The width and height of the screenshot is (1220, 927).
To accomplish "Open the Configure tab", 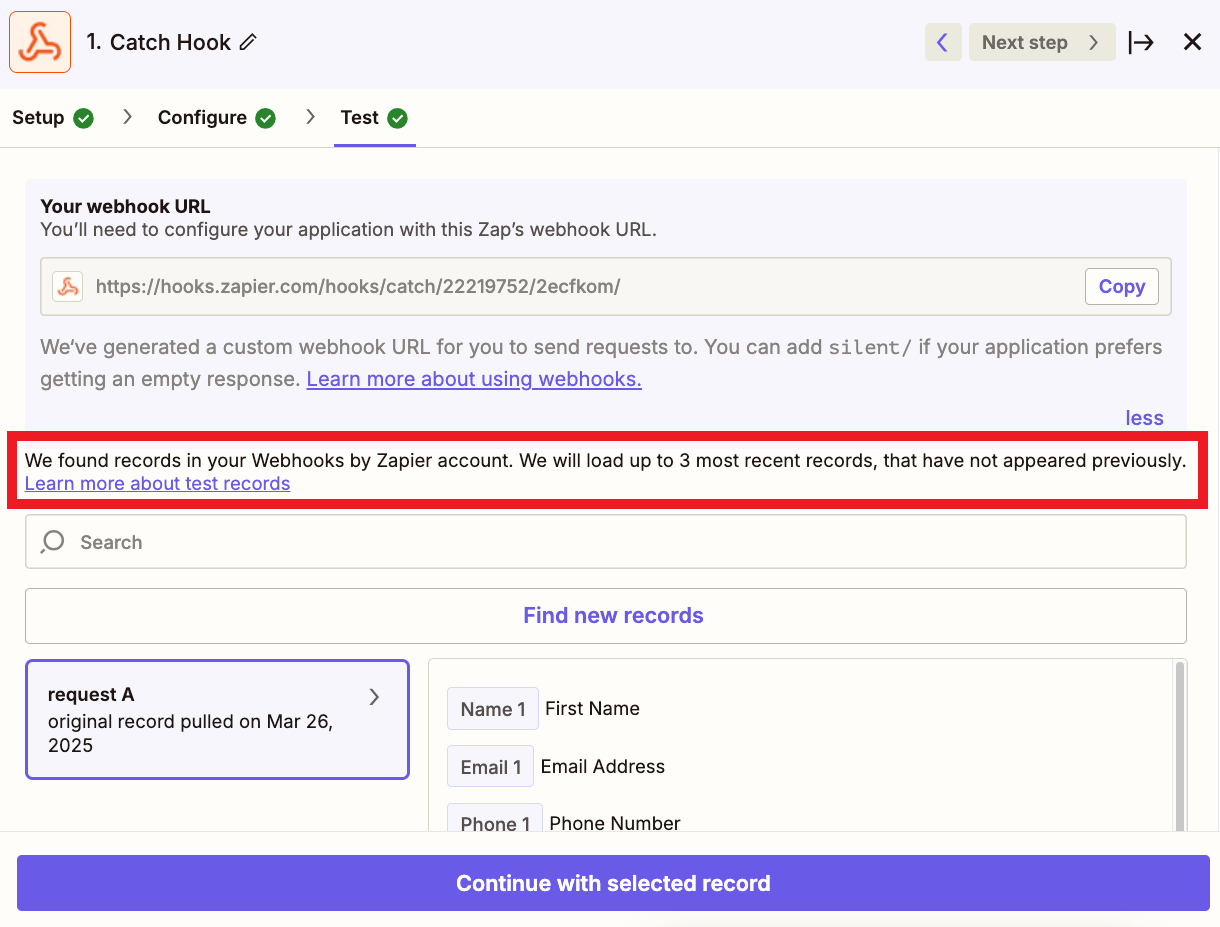I will coord(217,118).
